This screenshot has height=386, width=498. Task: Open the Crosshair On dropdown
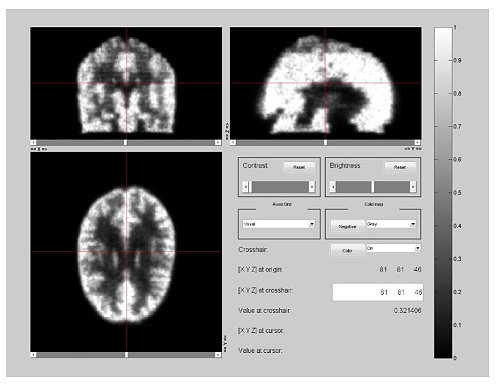coord(394,248)
